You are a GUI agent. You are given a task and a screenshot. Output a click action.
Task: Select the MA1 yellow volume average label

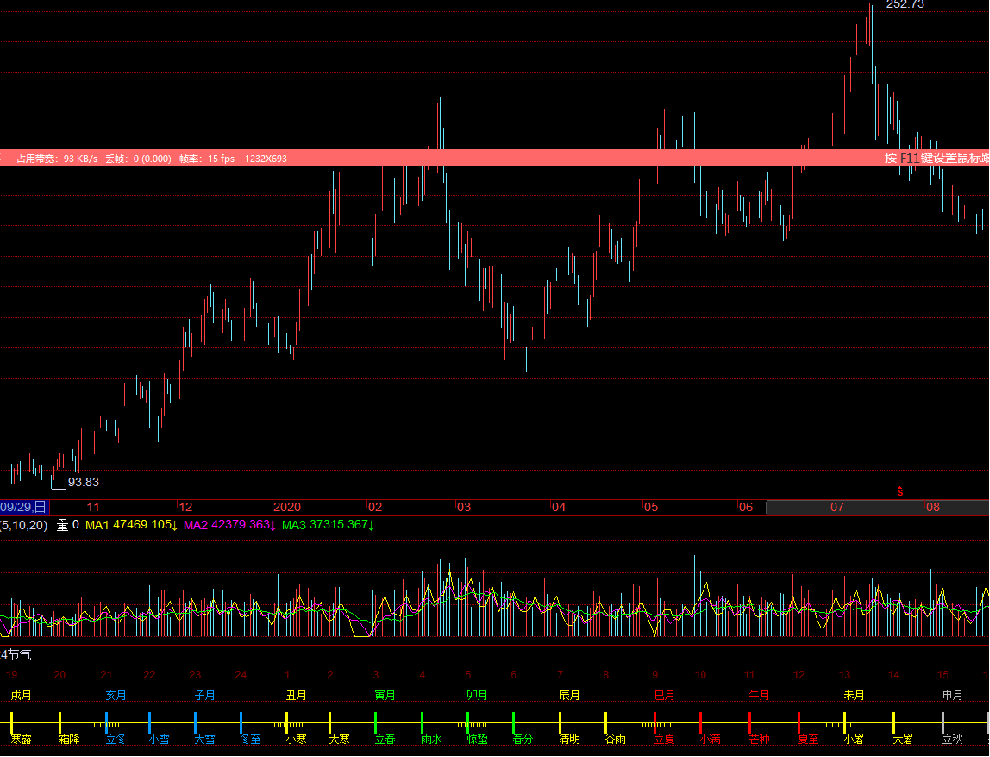click(x=131, y=525)
